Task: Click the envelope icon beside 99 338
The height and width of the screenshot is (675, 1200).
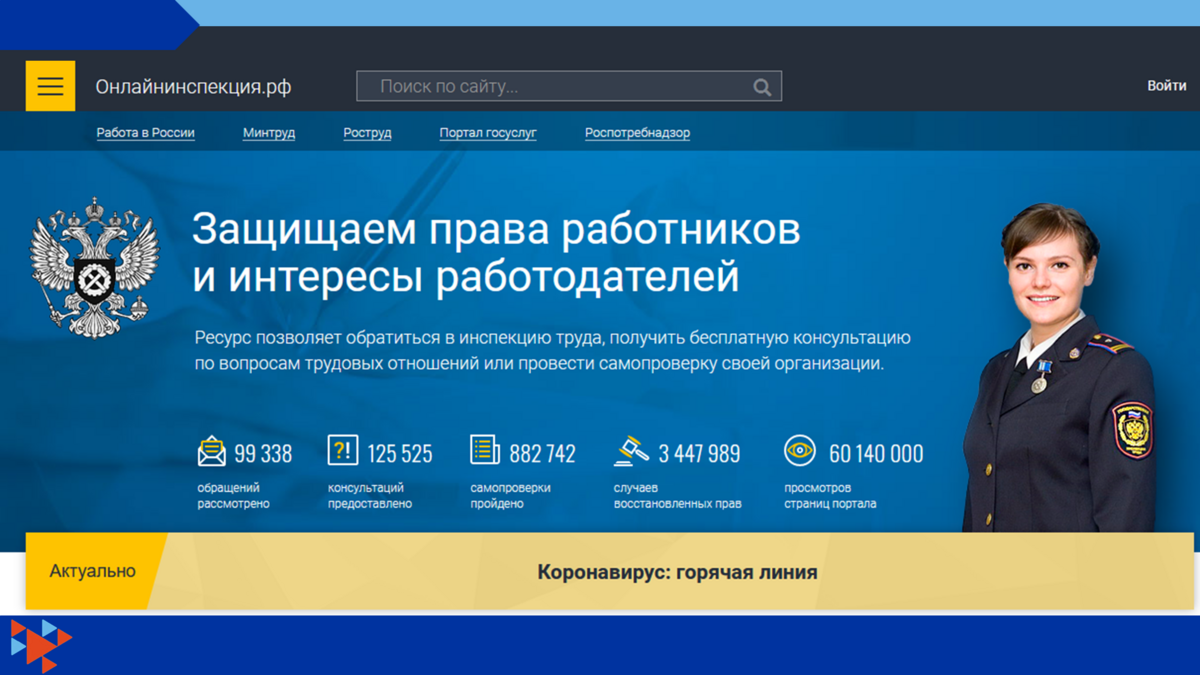Action: pos(212,452)
